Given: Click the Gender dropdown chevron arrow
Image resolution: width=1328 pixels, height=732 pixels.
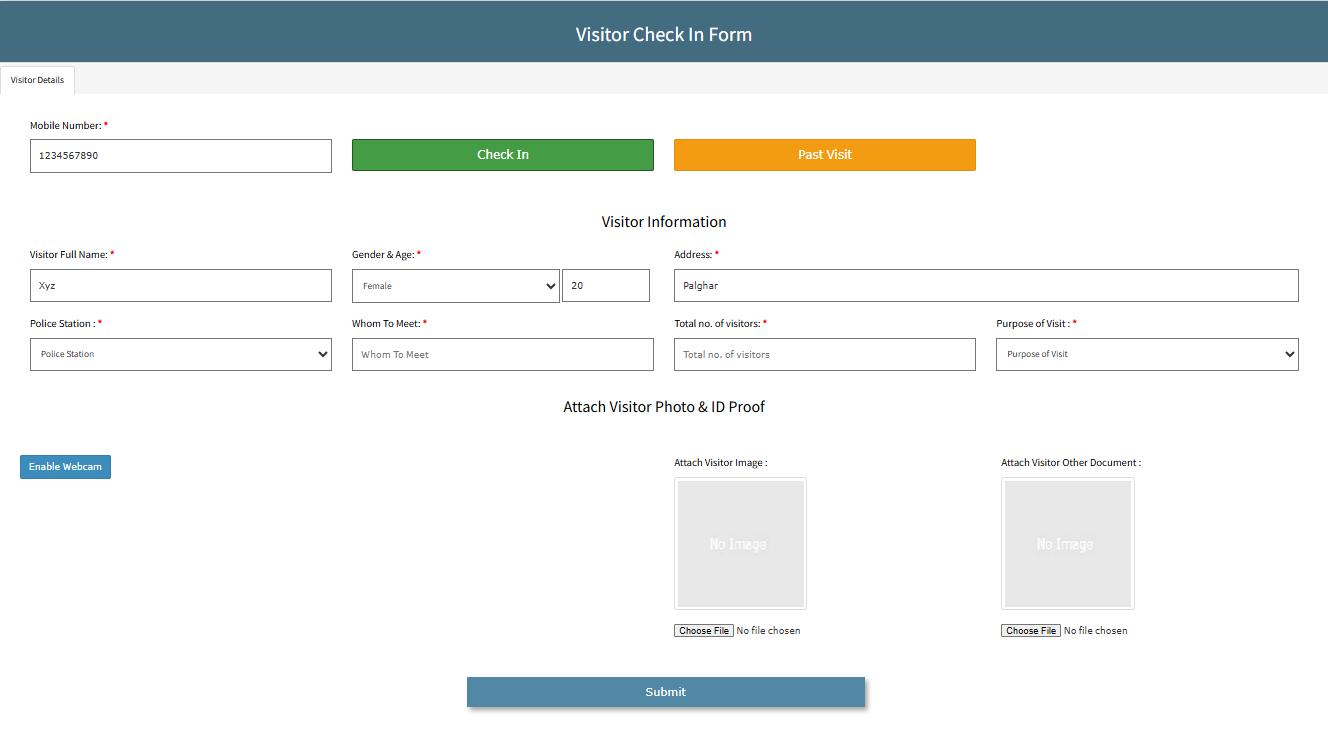Looking at the screenshot, I should (550, 286).
